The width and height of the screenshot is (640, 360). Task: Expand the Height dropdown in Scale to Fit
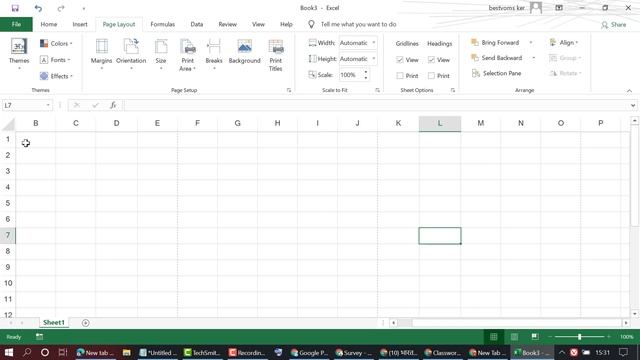click(373, 58)
